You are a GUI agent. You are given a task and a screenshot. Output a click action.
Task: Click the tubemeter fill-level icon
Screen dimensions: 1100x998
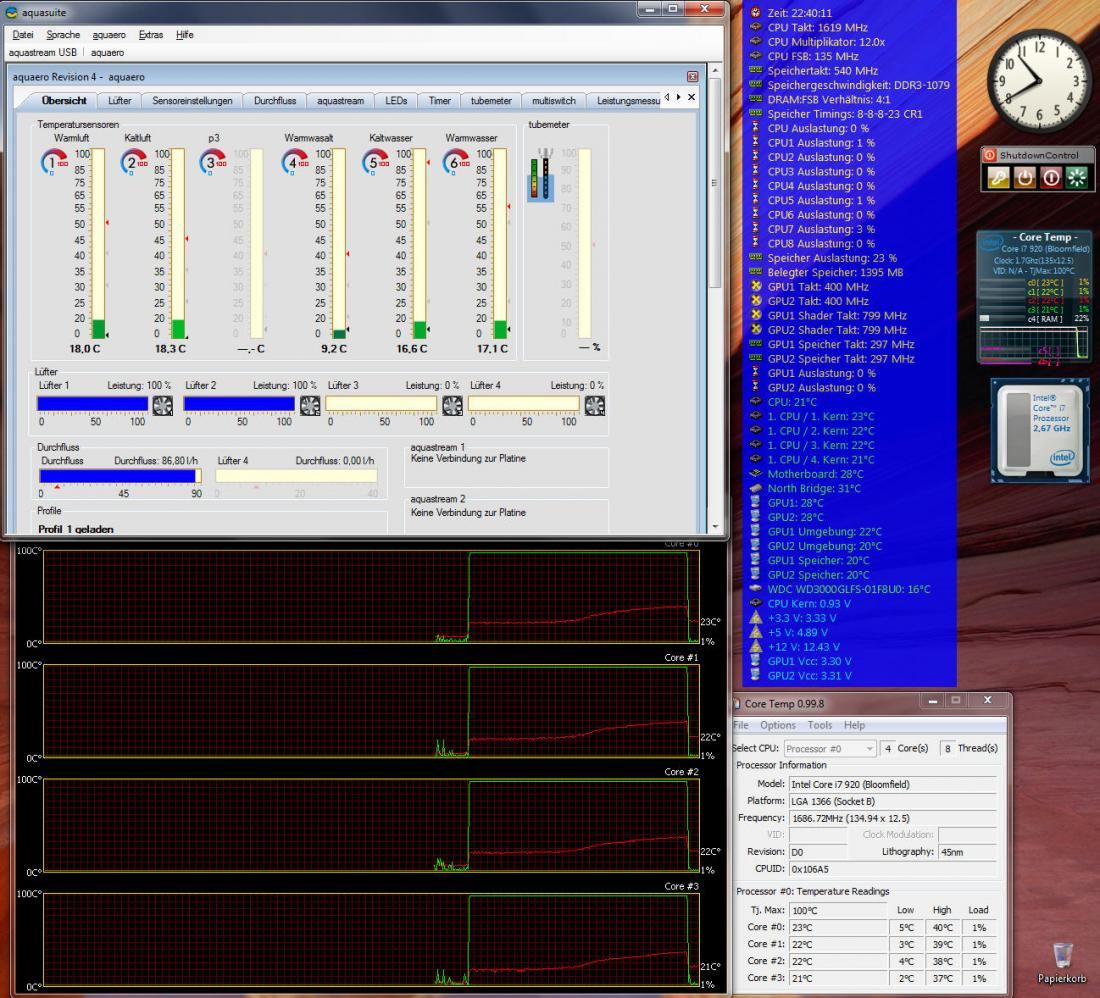[542, 174]
